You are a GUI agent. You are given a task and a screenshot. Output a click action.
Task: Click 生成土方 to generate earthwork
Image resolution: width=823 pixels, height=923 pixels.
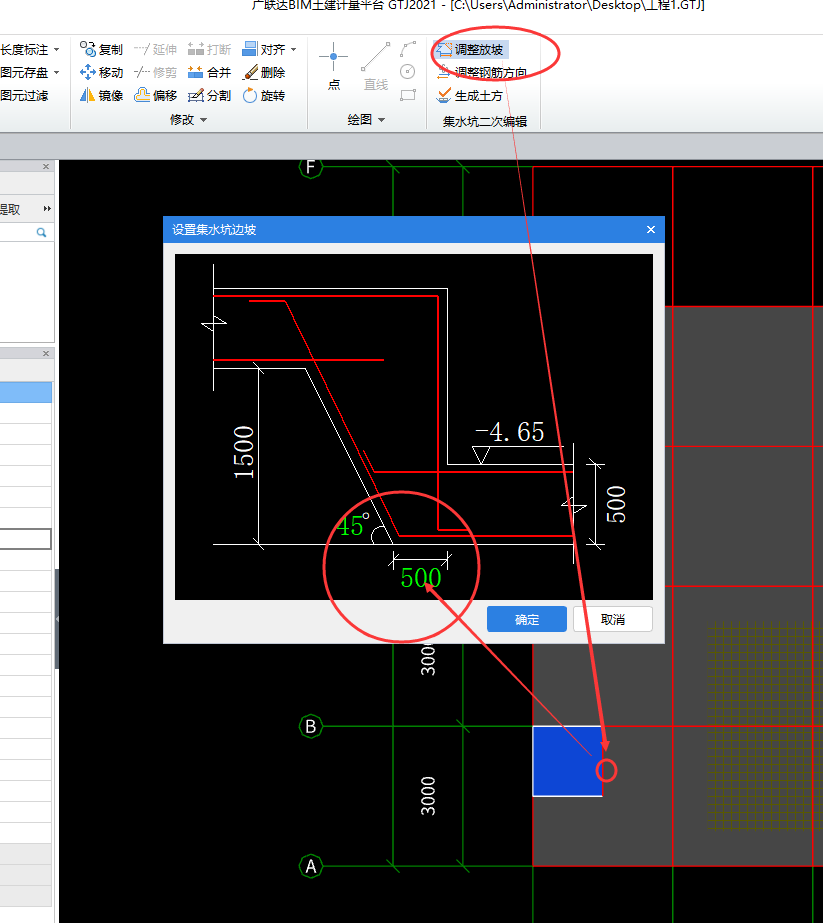click(x=470, y=95)
